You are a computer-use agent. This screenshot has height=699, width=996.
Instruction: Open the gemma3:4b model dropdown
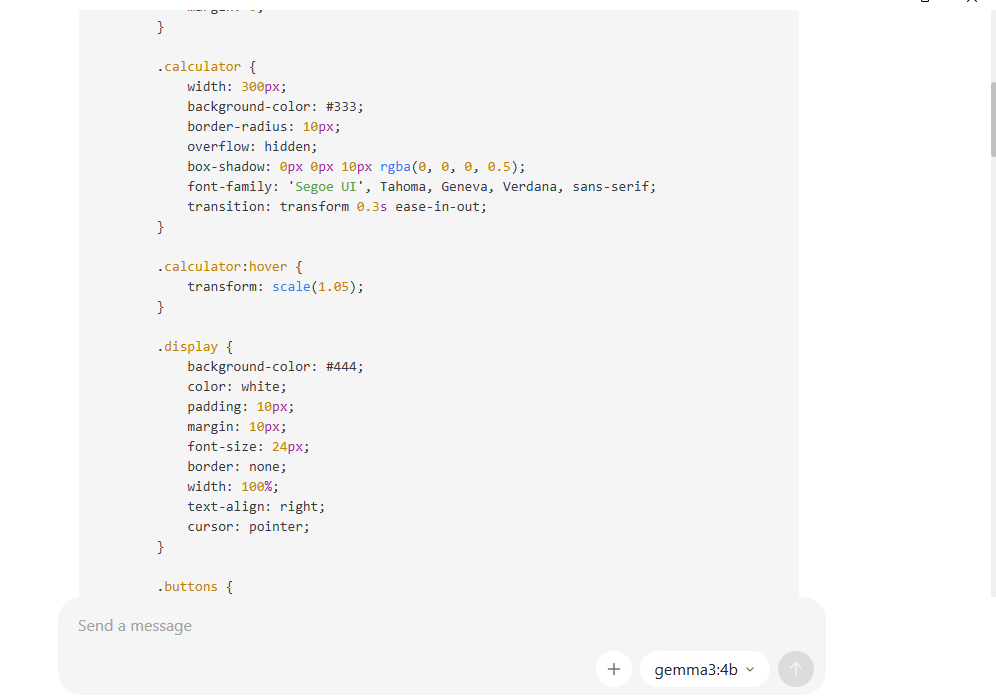[x=704, y=669]
